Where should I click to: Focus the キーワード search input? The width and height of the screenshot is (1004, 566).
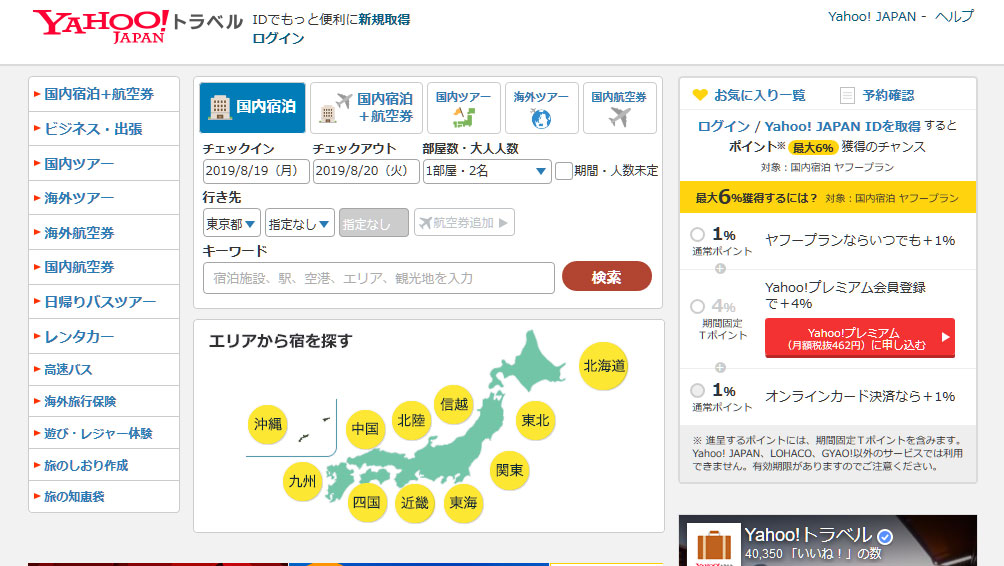pyautogui.click(x=378, y=278)
